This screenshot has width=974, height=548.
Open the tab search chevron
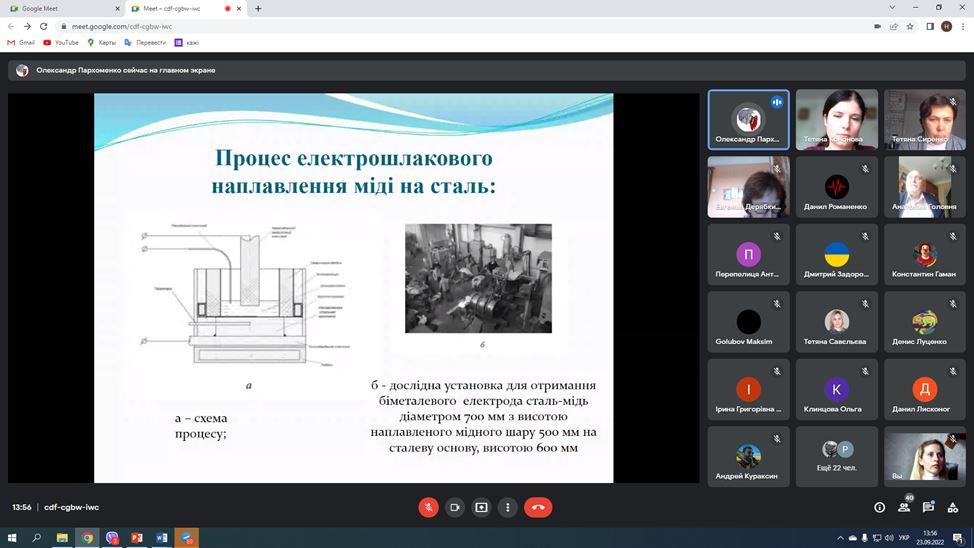[x=892, y=7]
